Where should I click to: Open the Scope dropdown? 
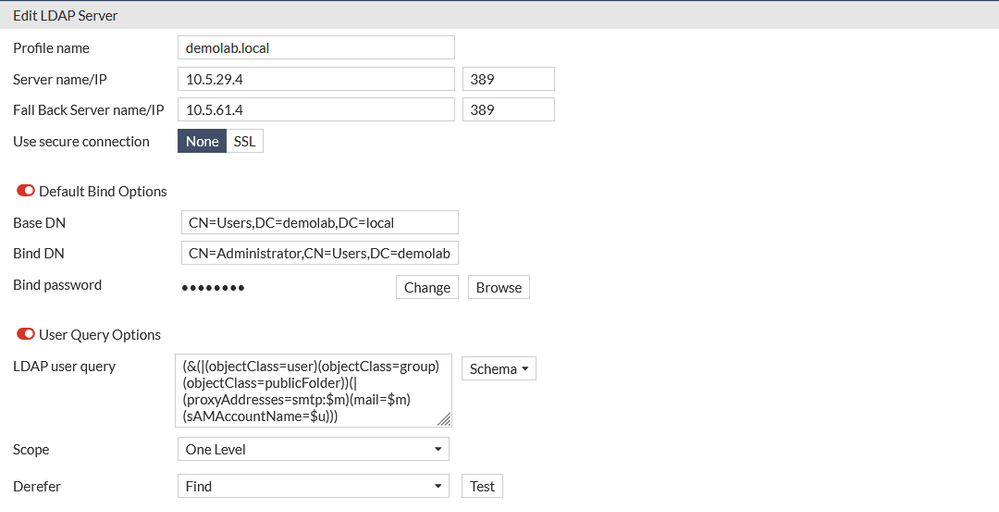[x=313, y=450]
